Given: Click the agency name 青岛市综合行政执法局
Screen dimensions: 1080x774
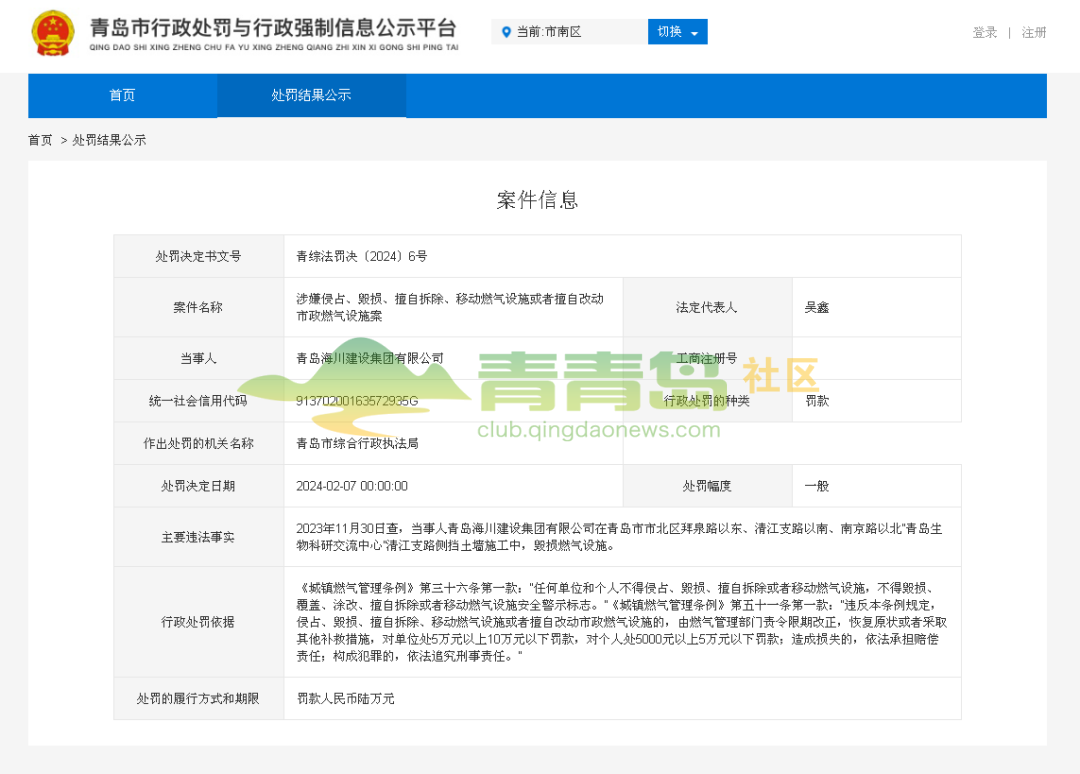Looking at the screenshot, I should pyautogui.click(x=357, y=443).
